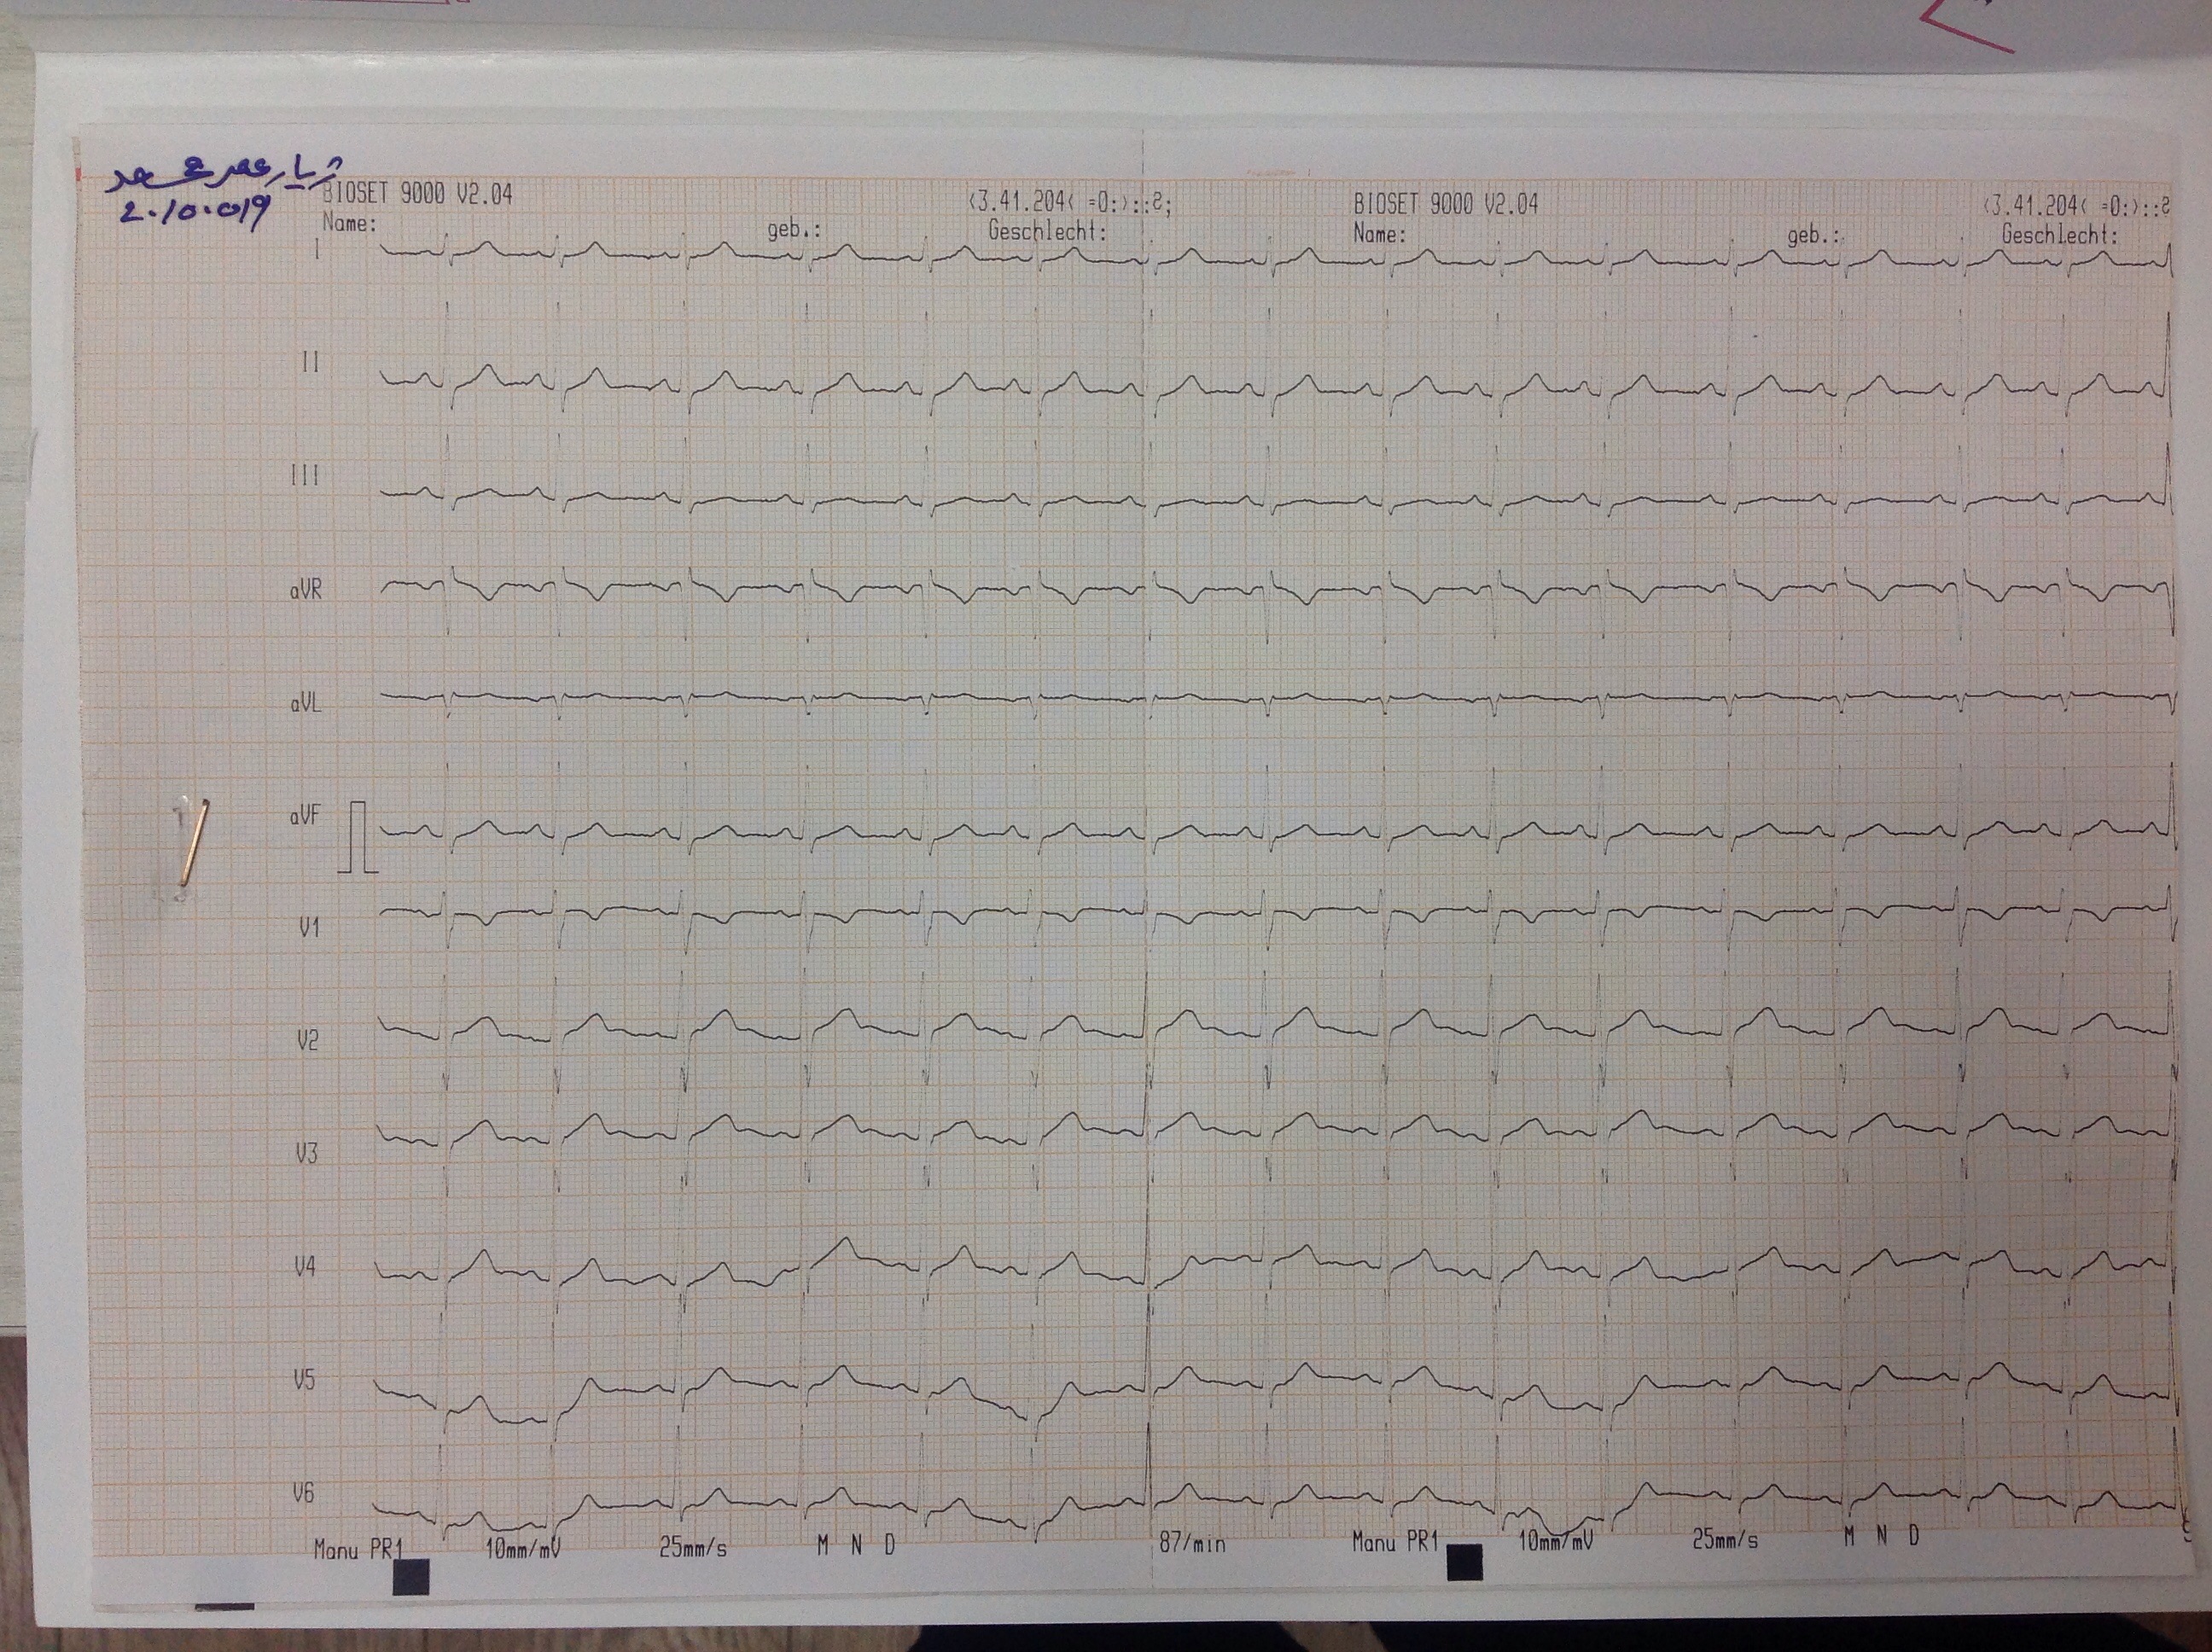This screenshot has width=2212, height=1652.
Task: Select the lead II label
Action: tap(311, 362)
